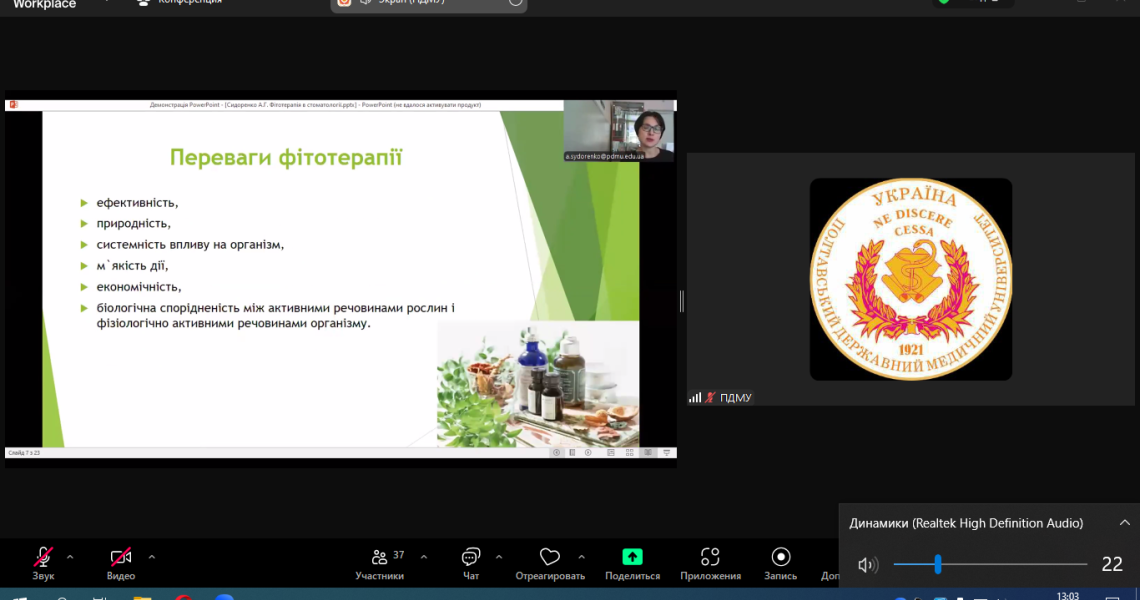
Task: Click the speaker mute icon in volume flyout
Action: (867, 564)
